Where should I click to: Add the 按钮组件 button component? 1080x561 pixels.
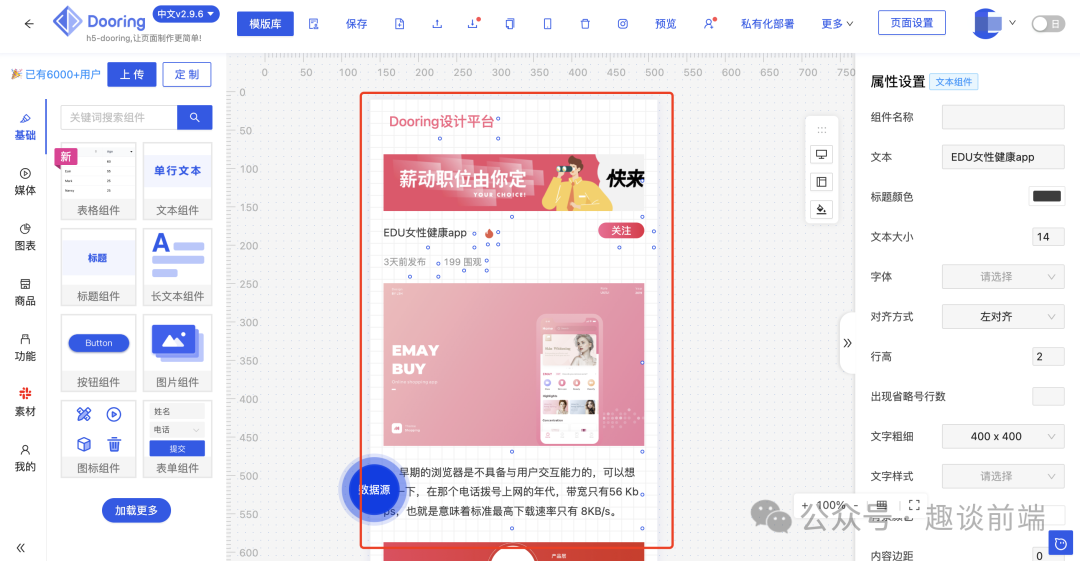pos(98,353)
